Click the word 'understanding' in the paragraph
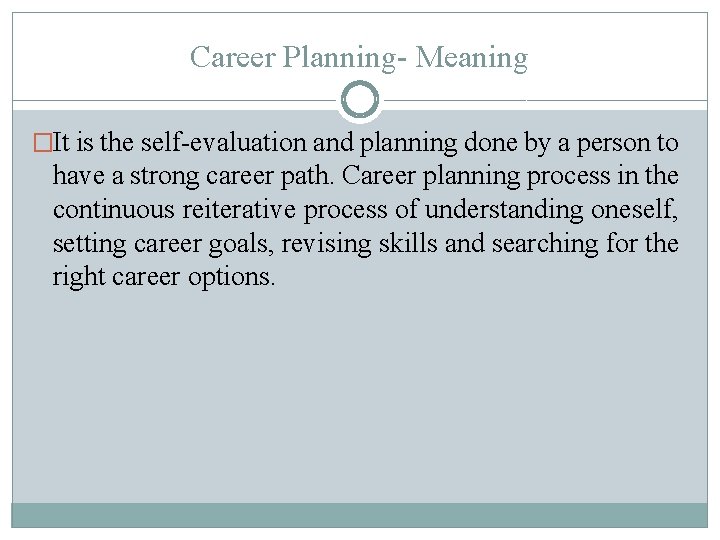 pyautogui.click(x=504, y=210)
